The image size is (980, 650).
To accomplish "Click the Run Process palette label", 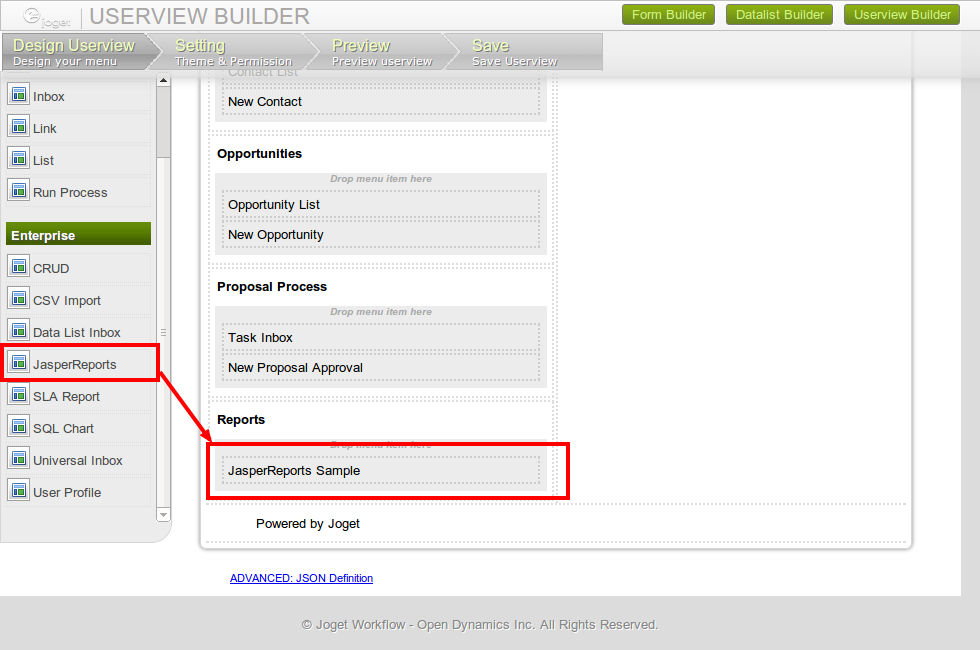I will [x=70, y=192].
